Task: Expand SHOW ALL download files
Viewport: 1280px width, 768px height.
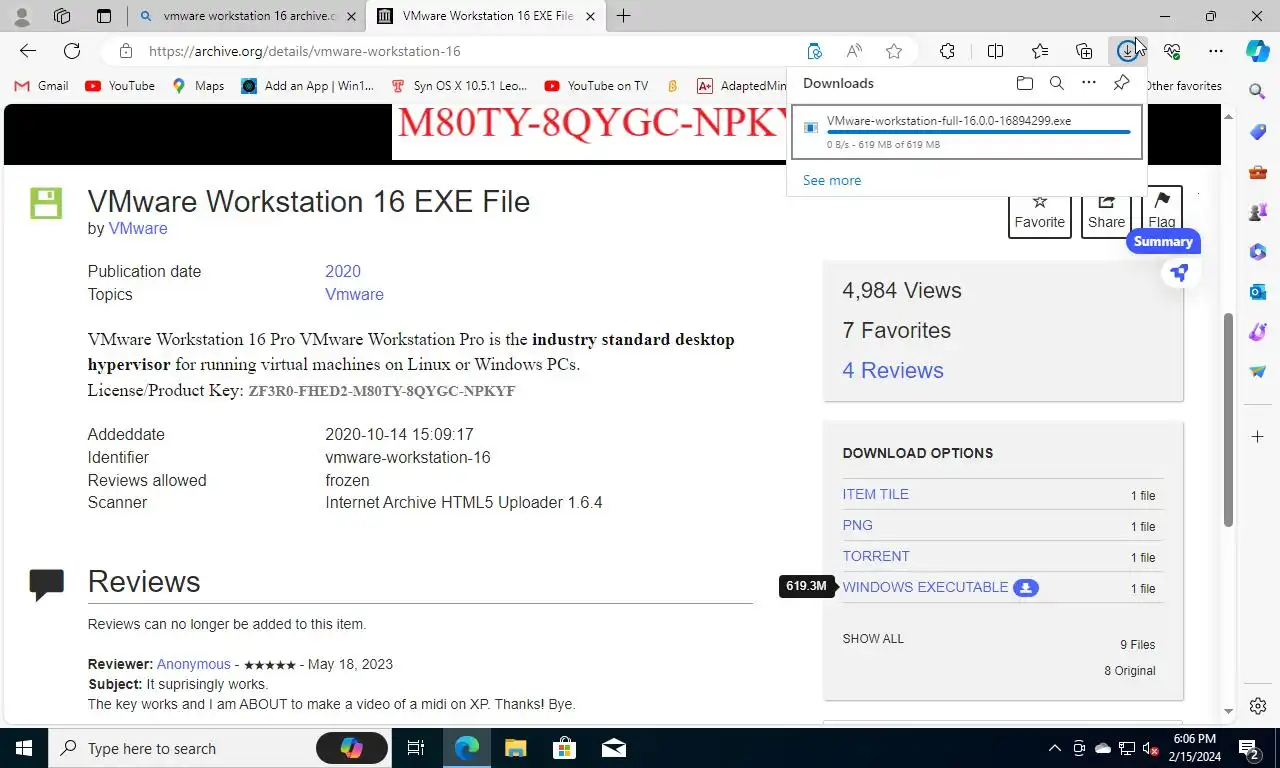Action: [873, 638]
